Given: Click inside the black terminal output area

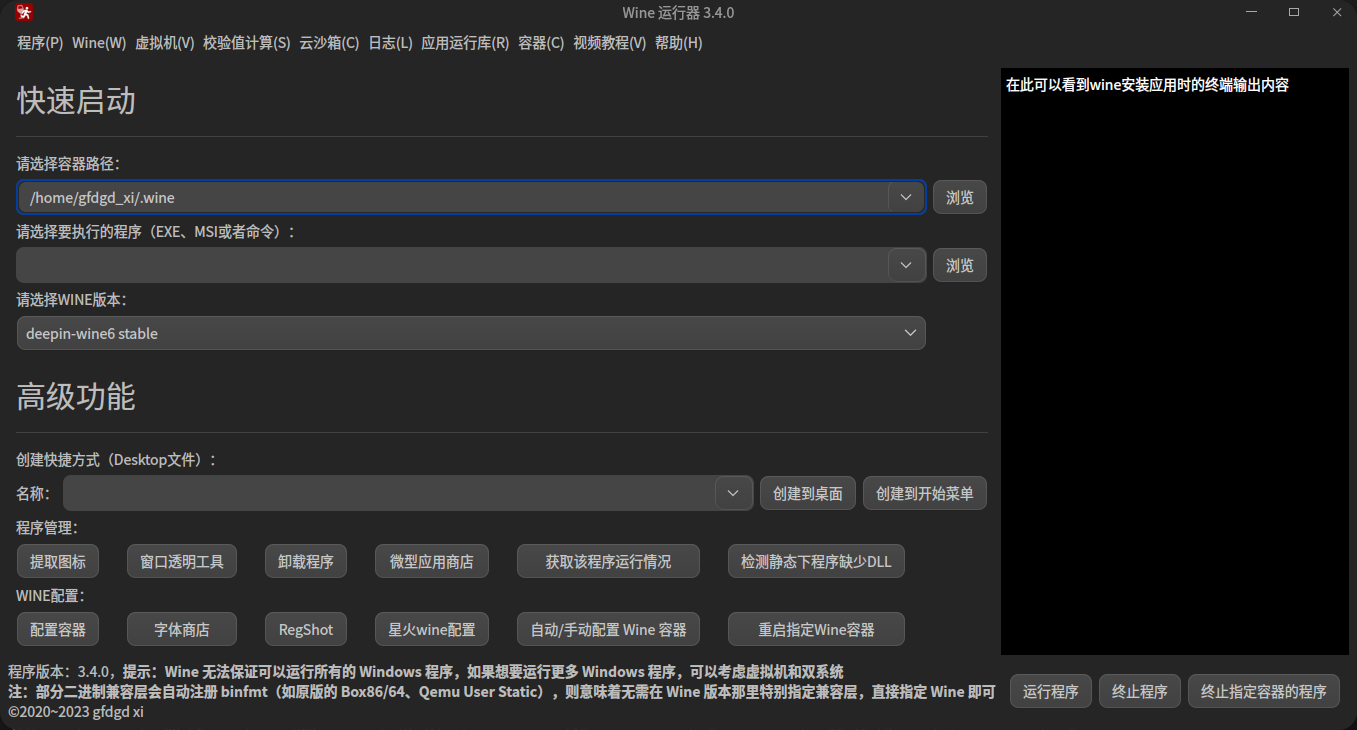Looking at the screenshot, I should click(1175, 361).
